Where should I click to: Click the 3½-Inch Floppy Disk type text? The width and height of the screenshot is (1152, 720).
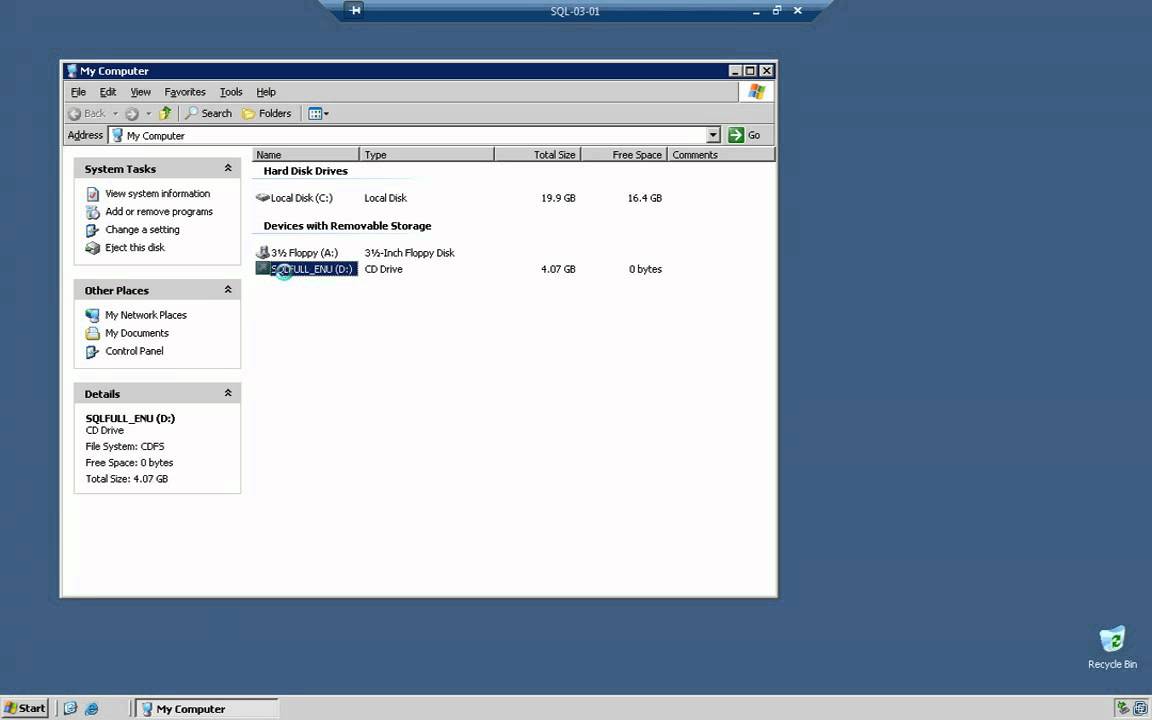point(409,253)
